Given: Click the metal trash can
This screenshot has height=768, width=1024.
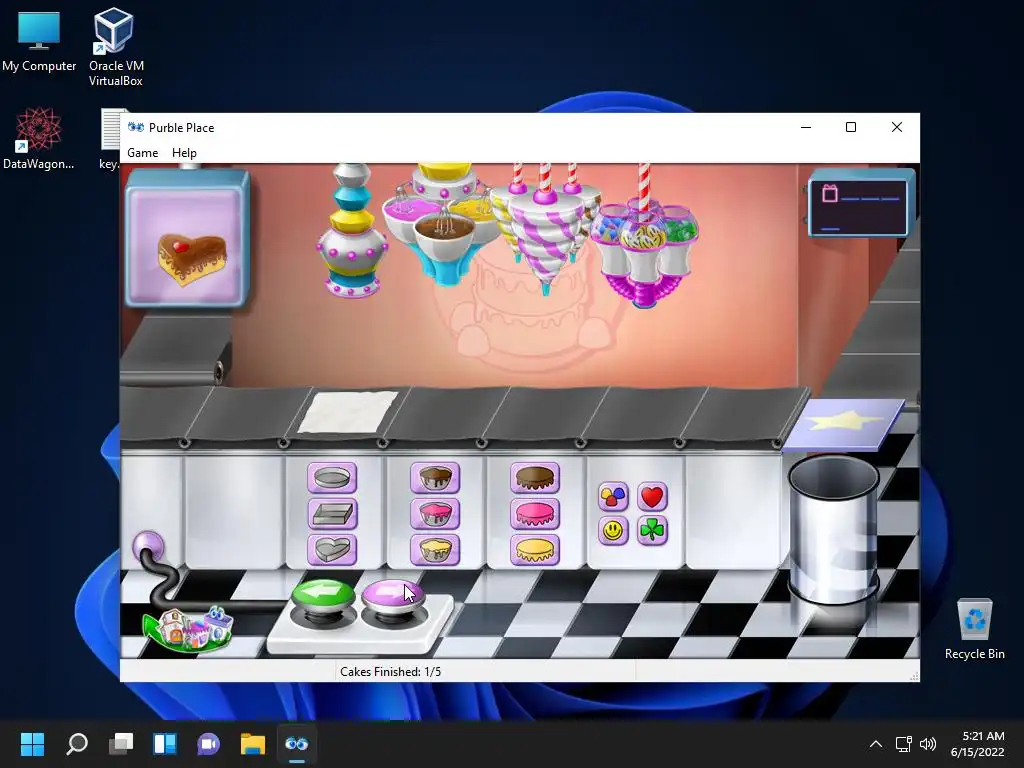Looking at the screenshot, I should pyautogui.click(x=834, y=529).
